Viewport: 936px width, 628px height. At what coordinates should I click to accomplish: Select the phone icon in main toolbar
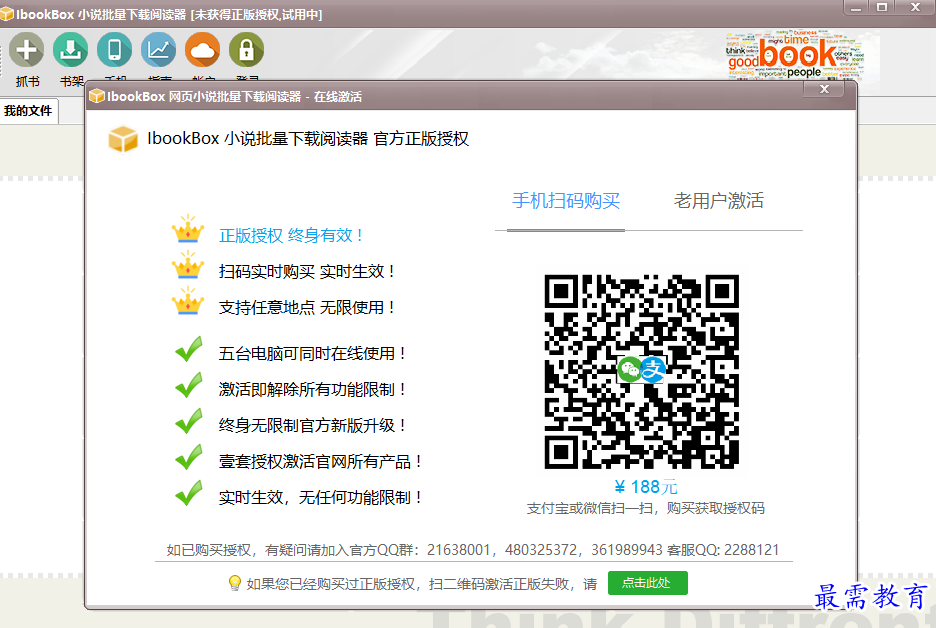[x=115, y=50]
